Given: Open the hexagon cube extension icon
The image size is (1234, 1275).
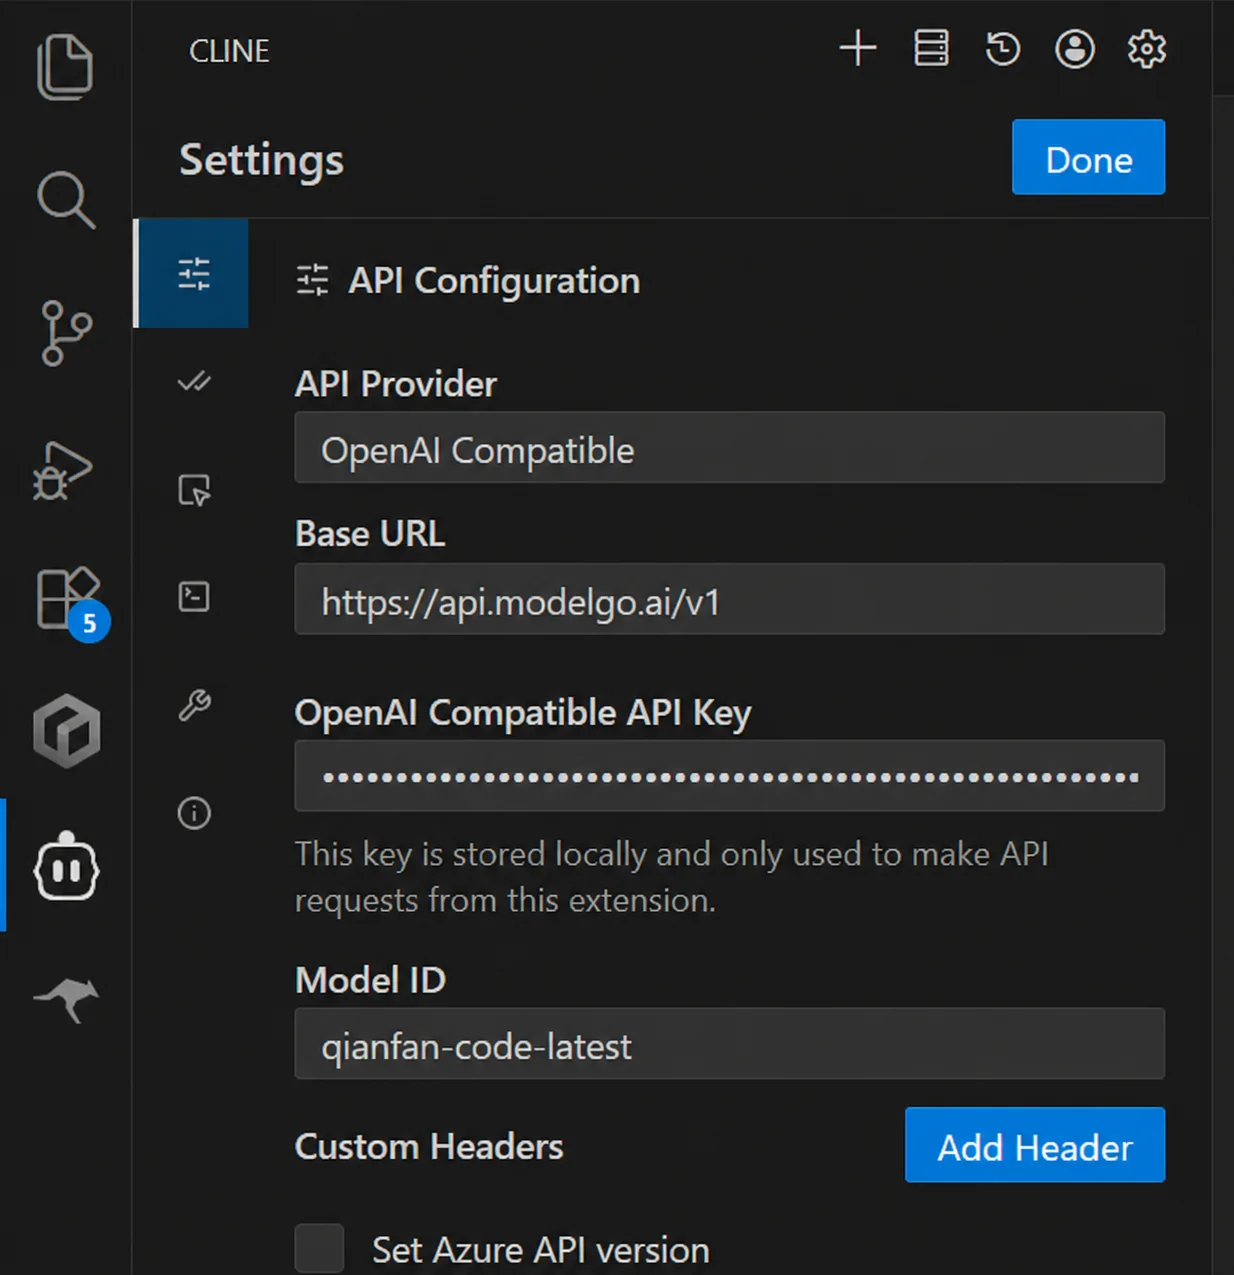Looking at the screenshot, I should [66, 731].
